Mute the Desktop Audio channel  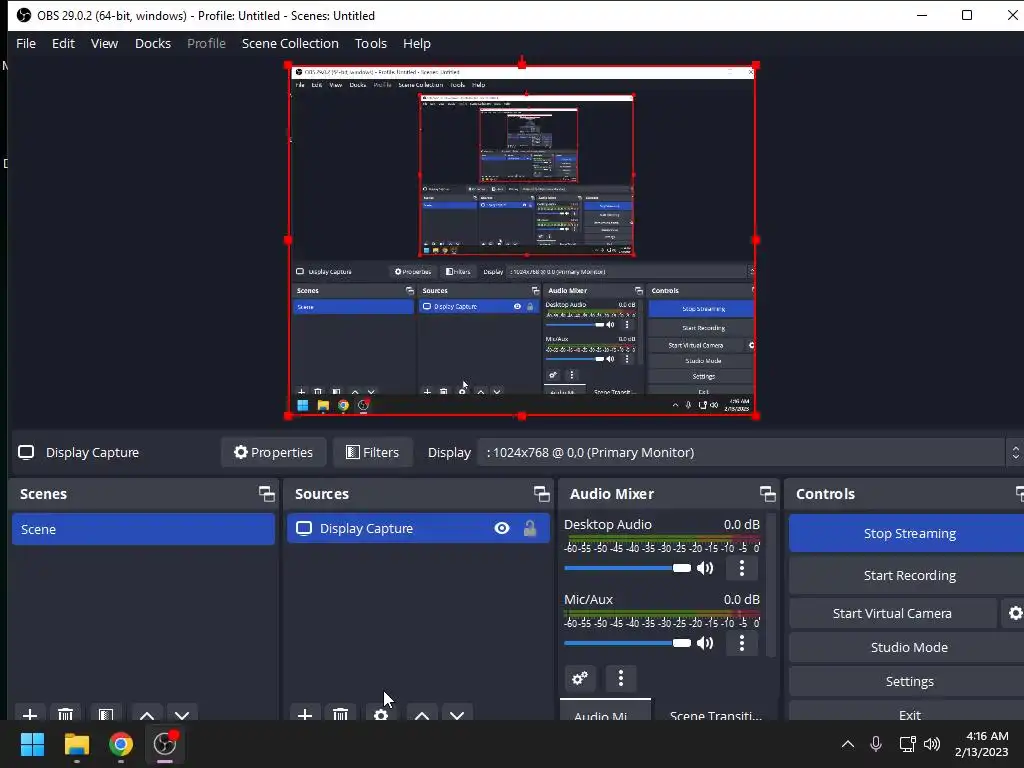705,568
